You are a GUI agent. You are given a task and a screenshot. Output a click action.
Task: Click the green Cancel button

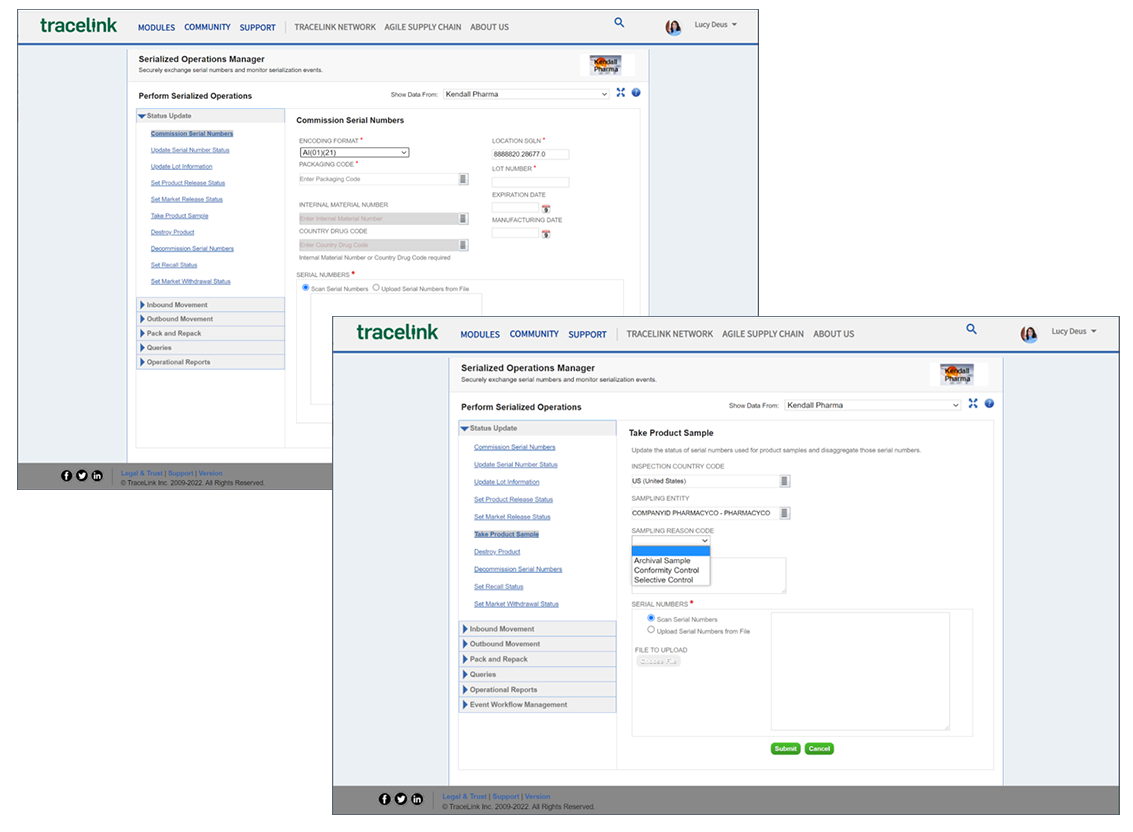click(x=819, y=749)
